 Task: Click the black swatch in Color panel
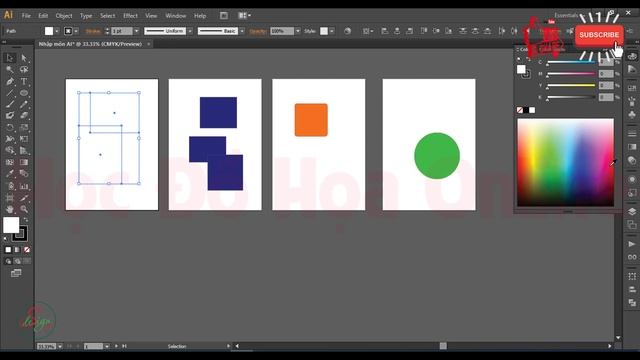tap(526, 110)
